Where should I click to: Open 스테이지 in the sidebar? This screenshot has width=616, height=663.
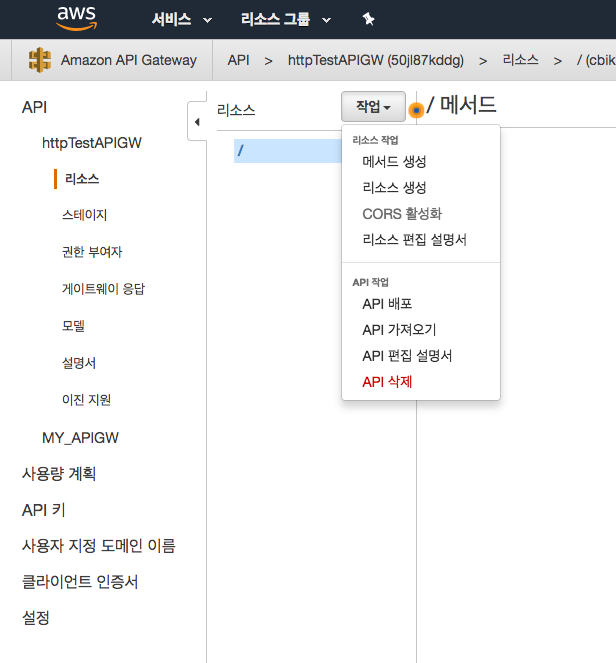pos(85,215)
